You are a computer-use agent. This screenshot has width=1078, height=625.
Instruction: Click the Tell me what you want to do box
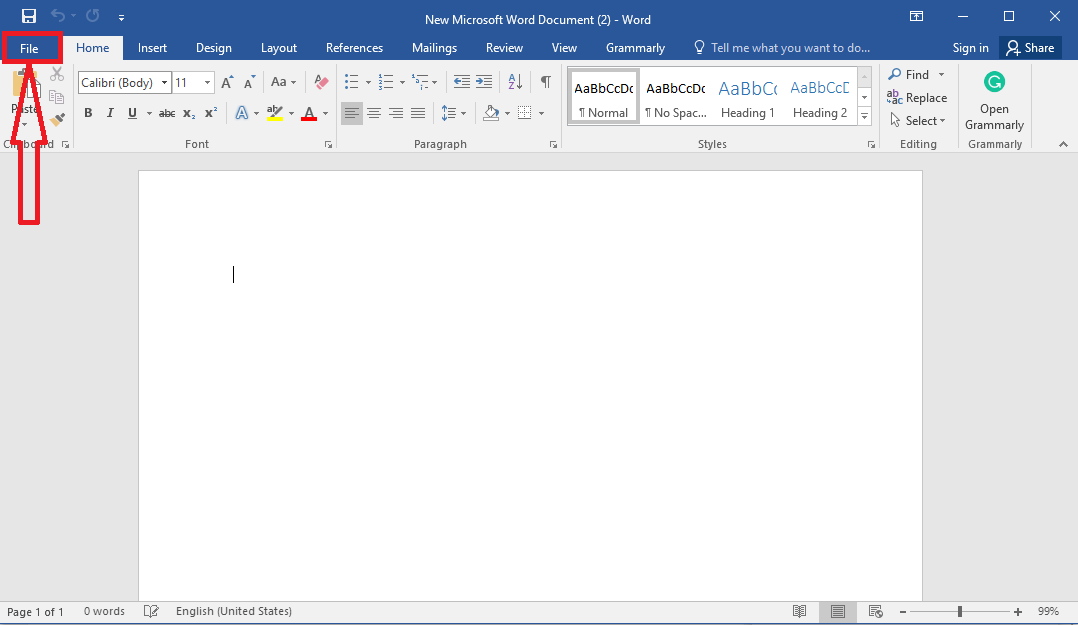(782, 47)
